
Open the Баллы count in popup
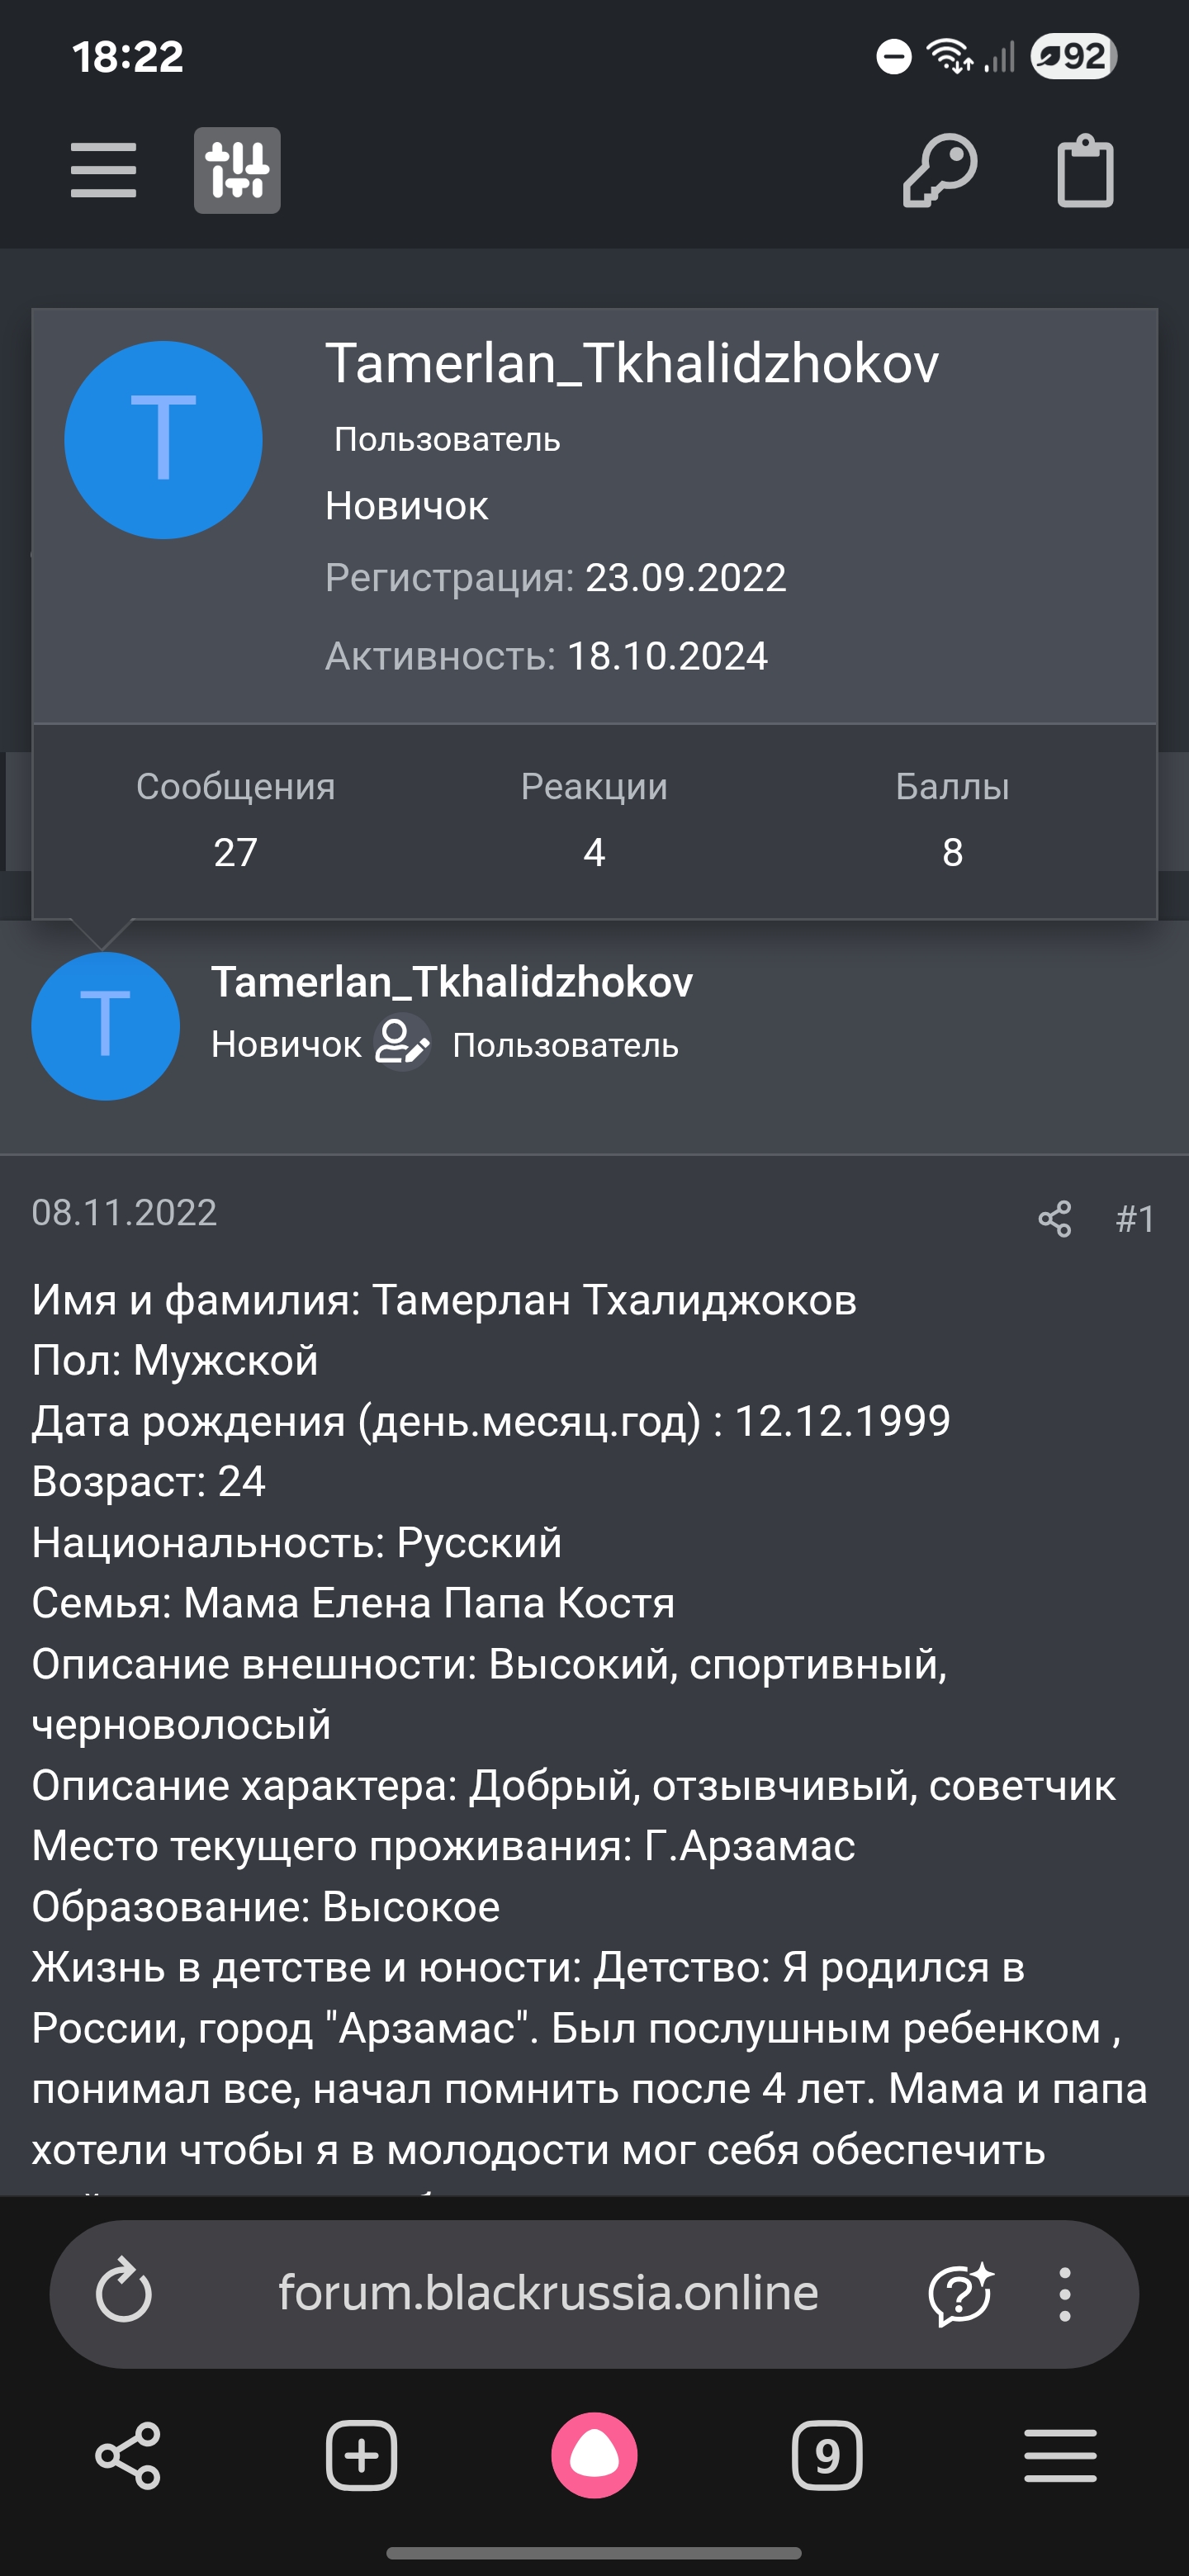(x=952, y=852)
